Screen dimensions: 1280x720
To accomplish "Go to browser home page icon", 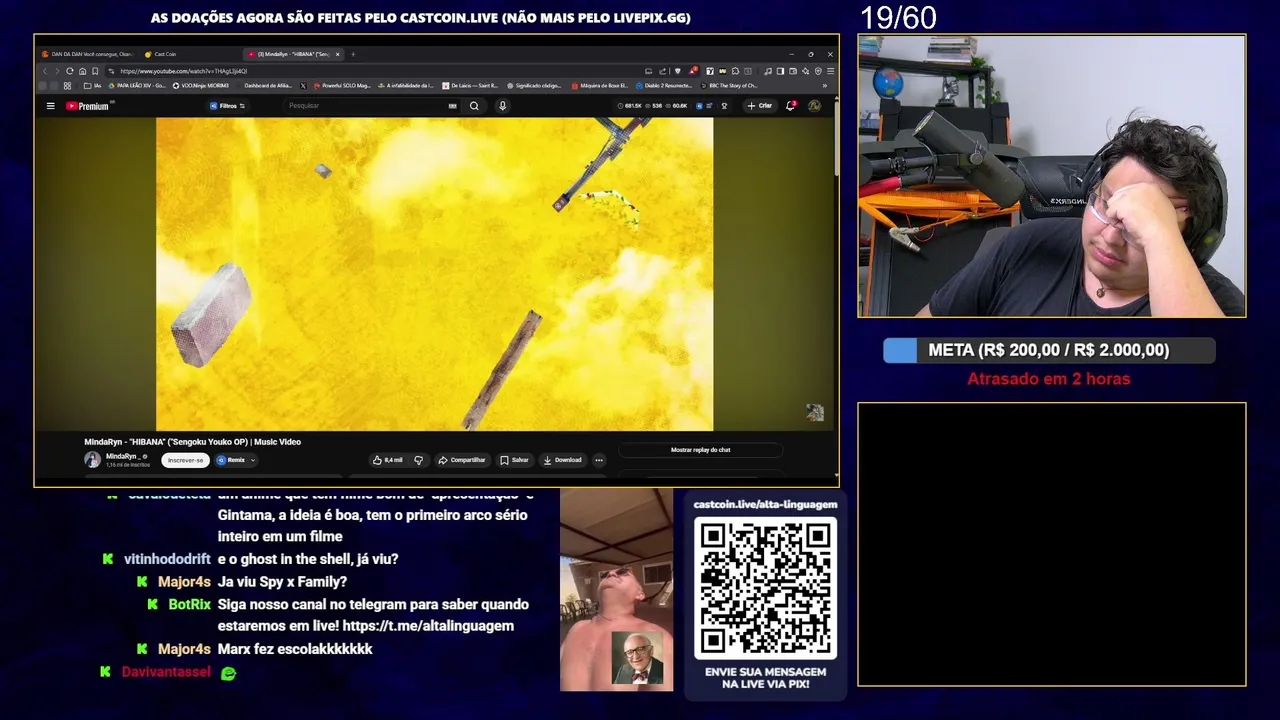I will 82,71.
